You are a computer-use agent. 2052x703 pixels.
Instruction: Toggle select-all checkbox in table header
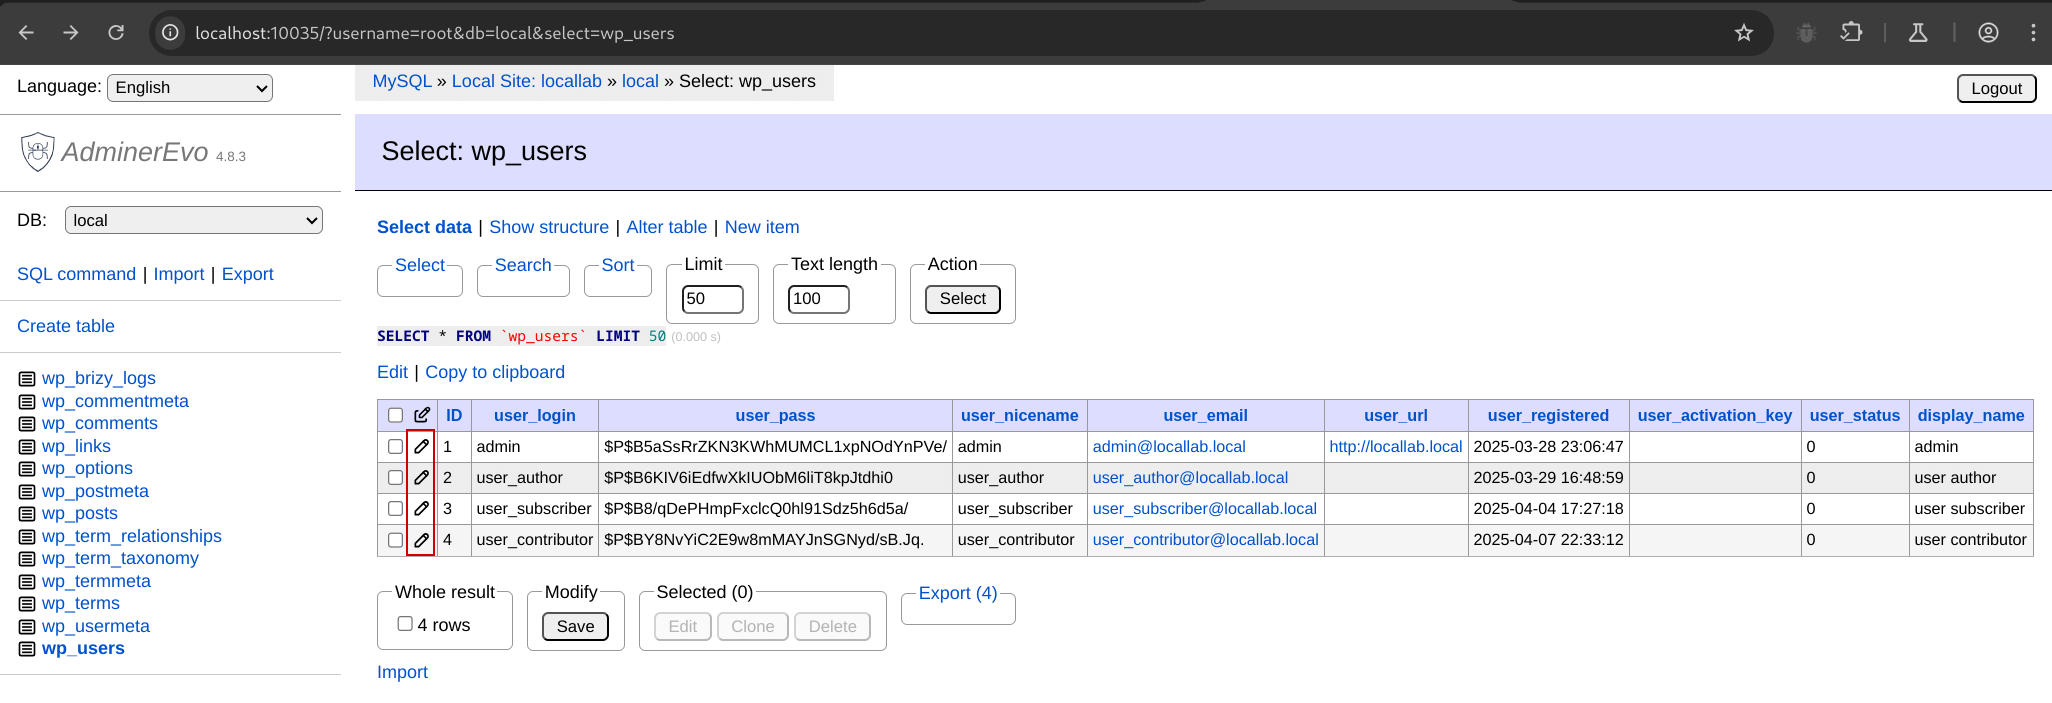(395, 415)
